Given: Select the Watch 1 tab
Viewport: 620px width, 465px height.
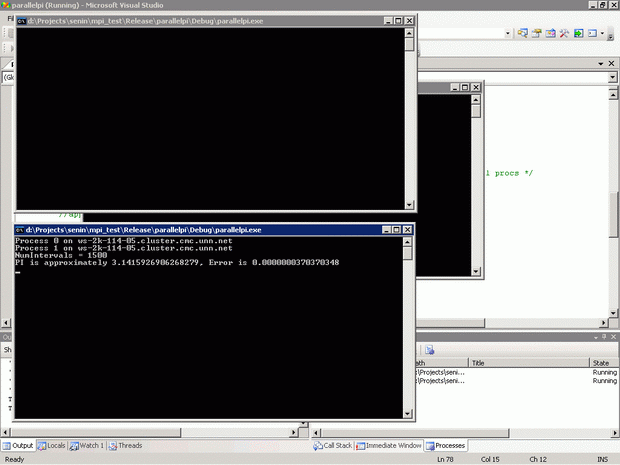Looking at the screenshot, I should pos(86,445).
